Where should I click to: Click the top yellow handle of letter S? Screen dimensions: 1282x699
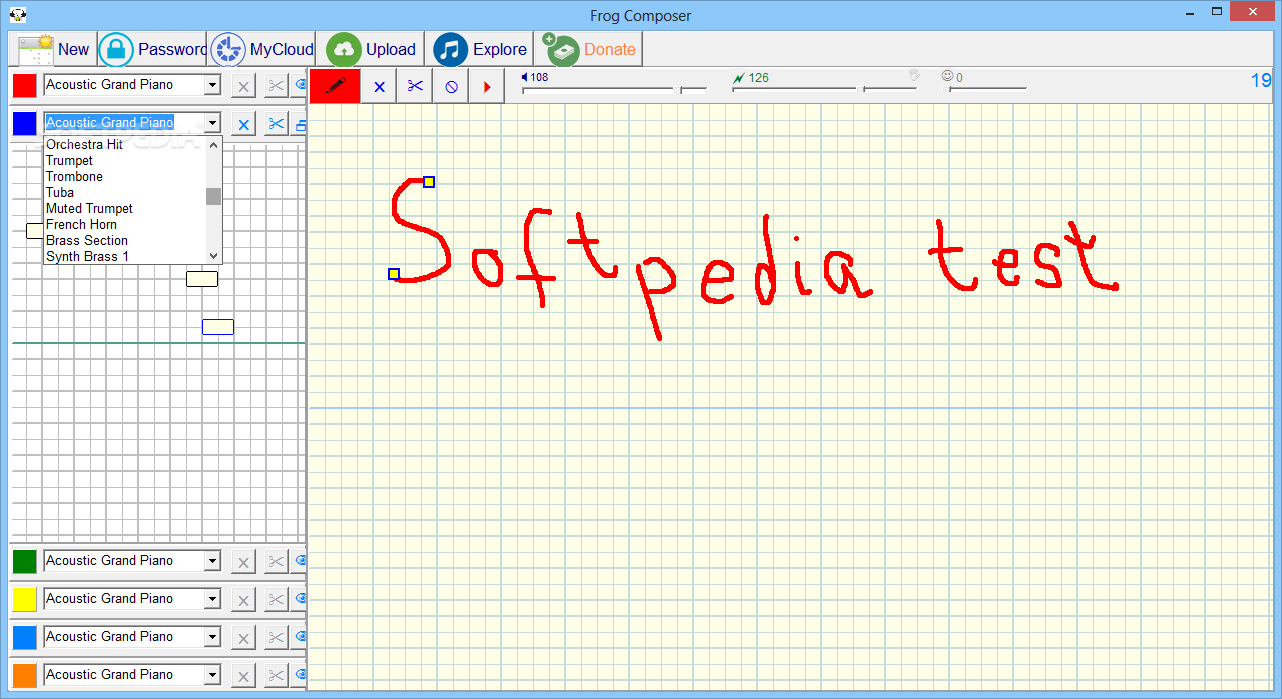pos(429,181)
